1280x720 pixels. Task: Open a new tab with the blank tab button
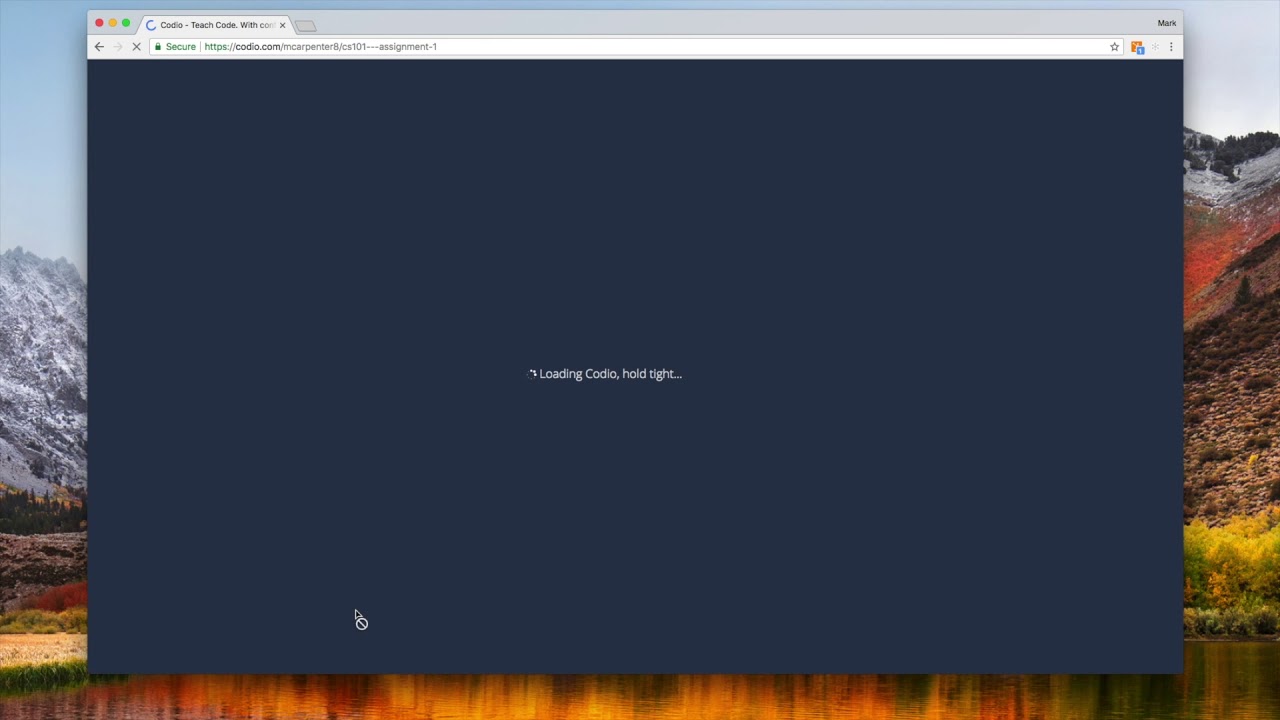pyautogui.click(x=306, y=26)
